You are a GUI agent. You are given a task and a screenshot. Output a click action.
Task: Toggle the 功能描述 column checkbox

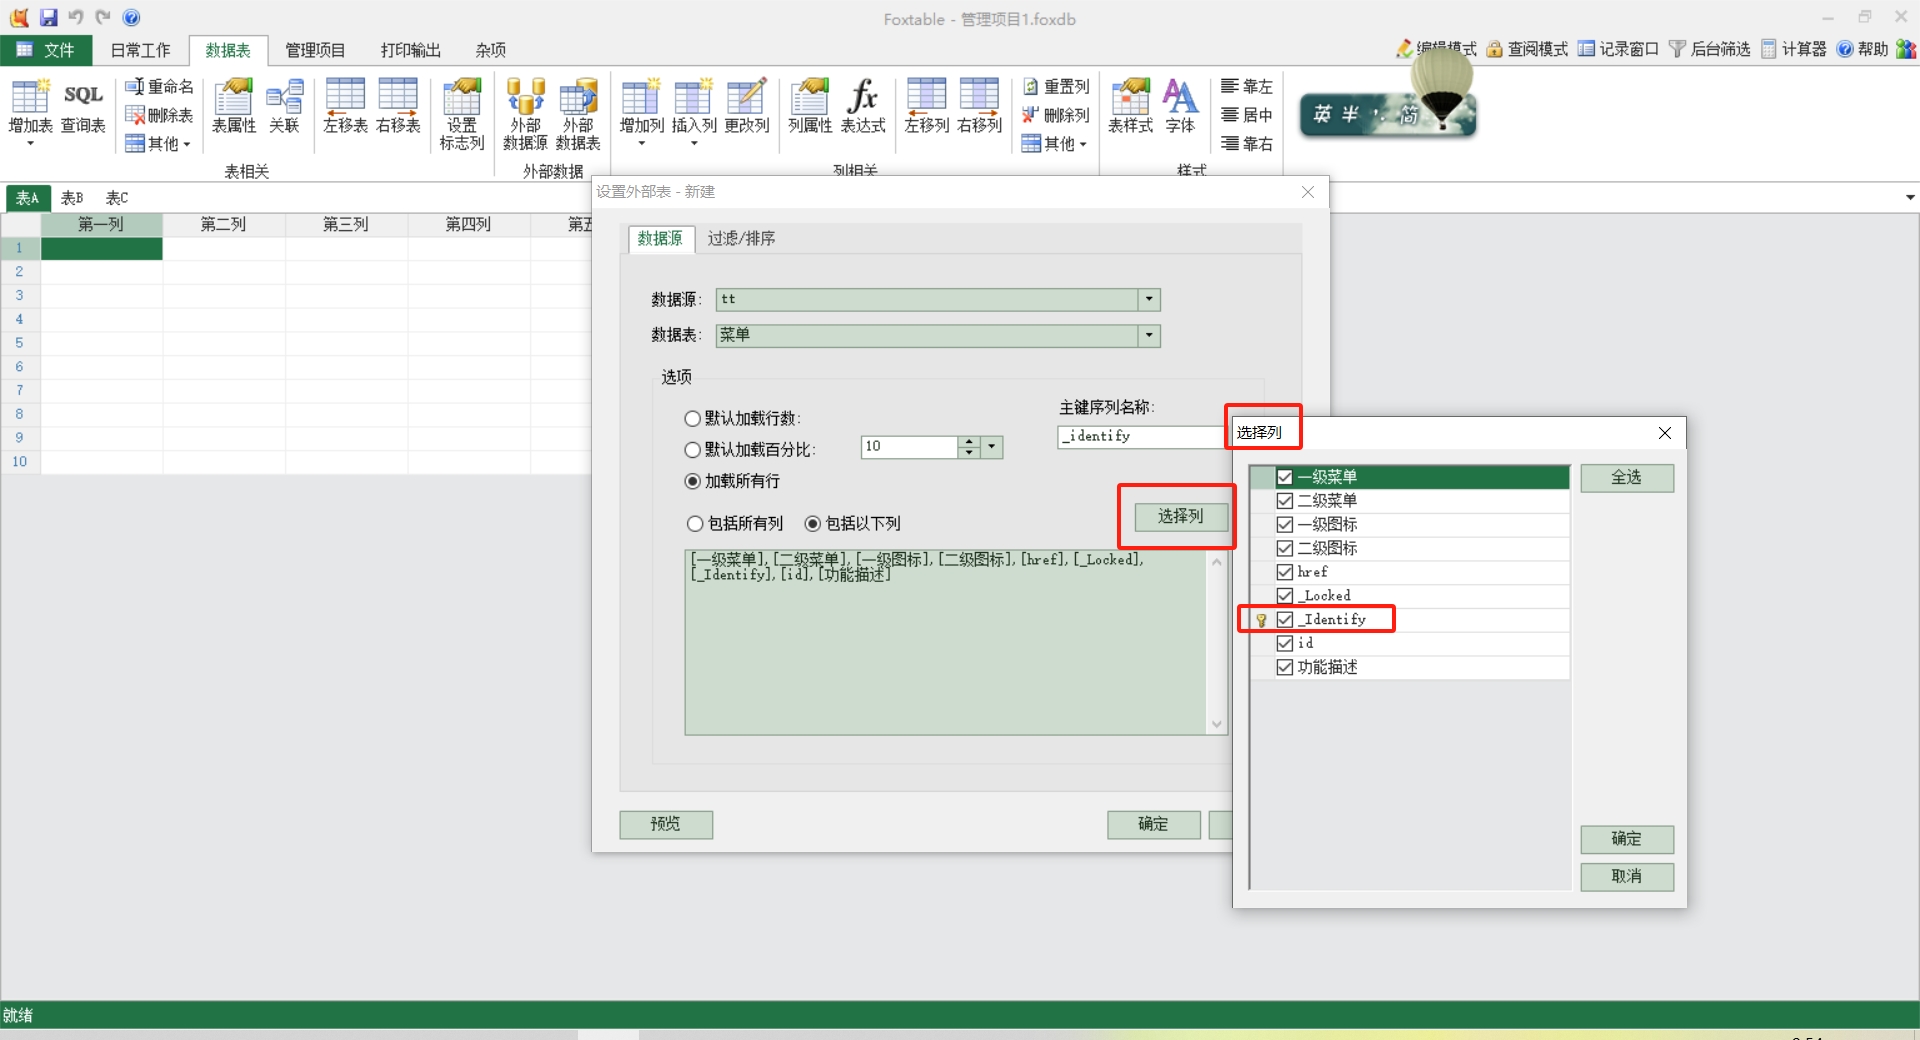[x=1285, y=667]
